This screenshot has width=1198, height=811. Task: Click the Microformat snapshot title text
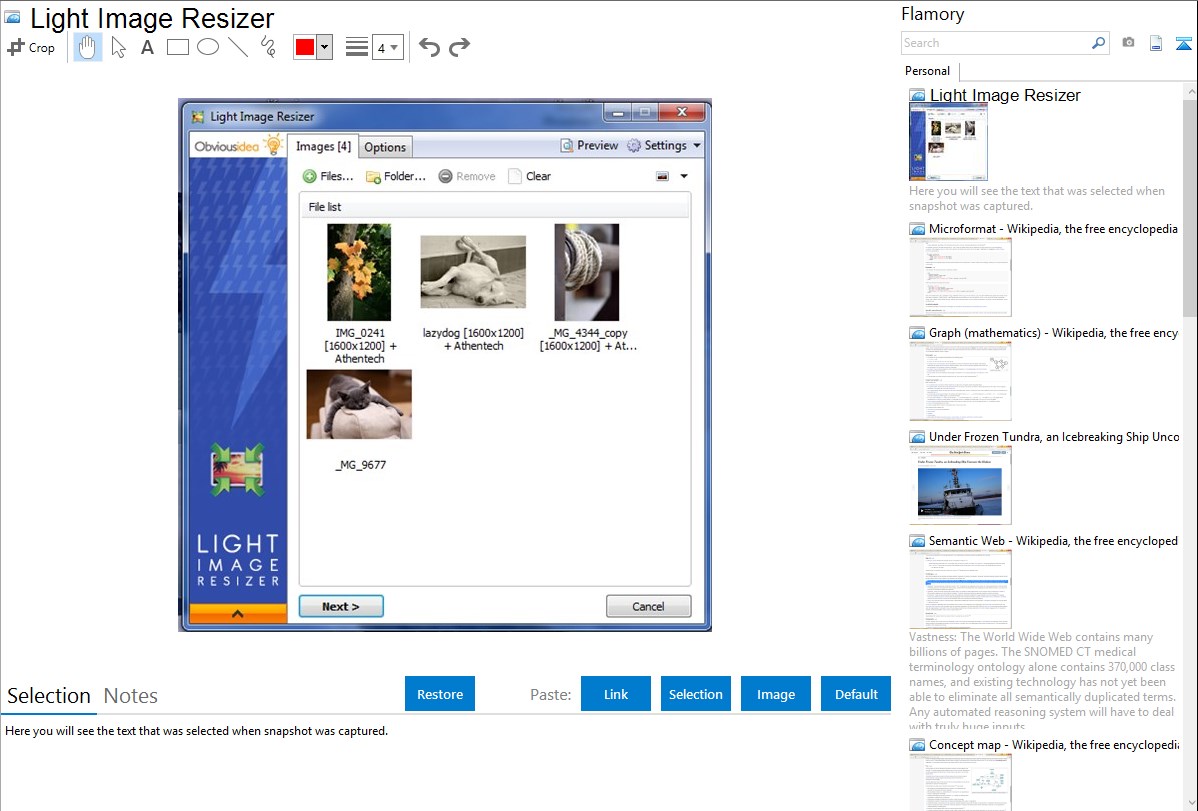[x=1053, y=229]
